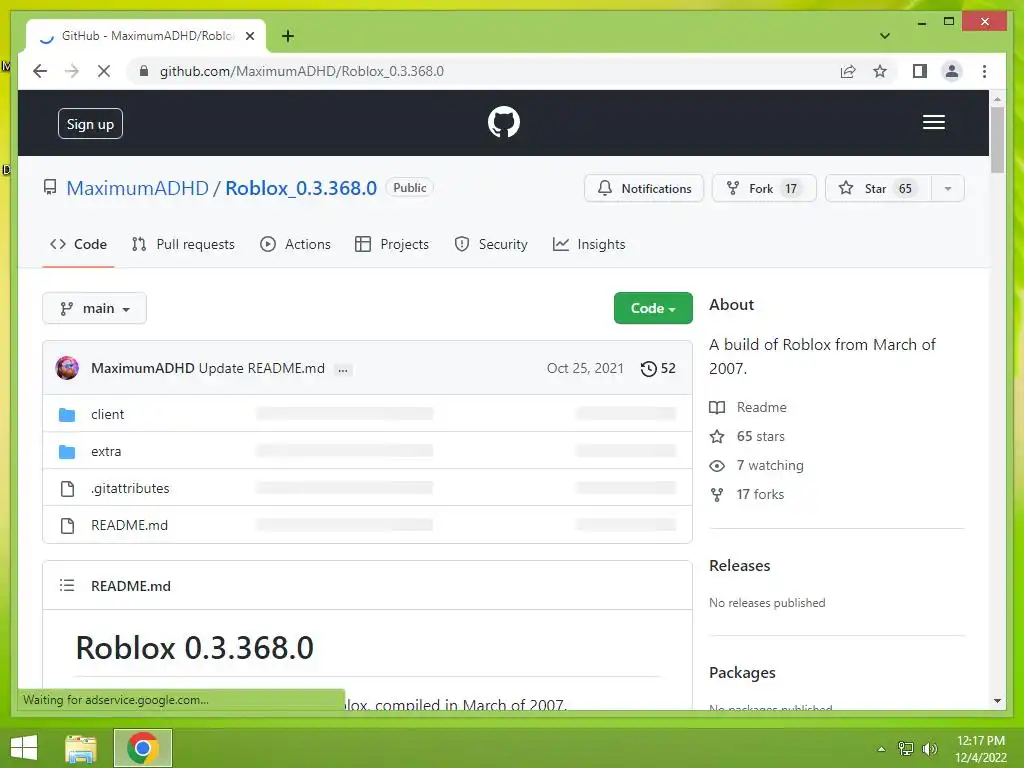Star the repository
Screen dimensions: 1024x768
pos(878,189)
